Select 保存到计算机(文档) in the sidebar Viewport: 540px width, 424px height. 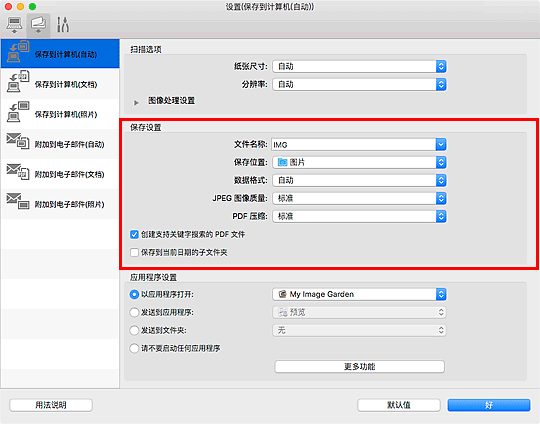pyautogui.click(x=60, y=84)
